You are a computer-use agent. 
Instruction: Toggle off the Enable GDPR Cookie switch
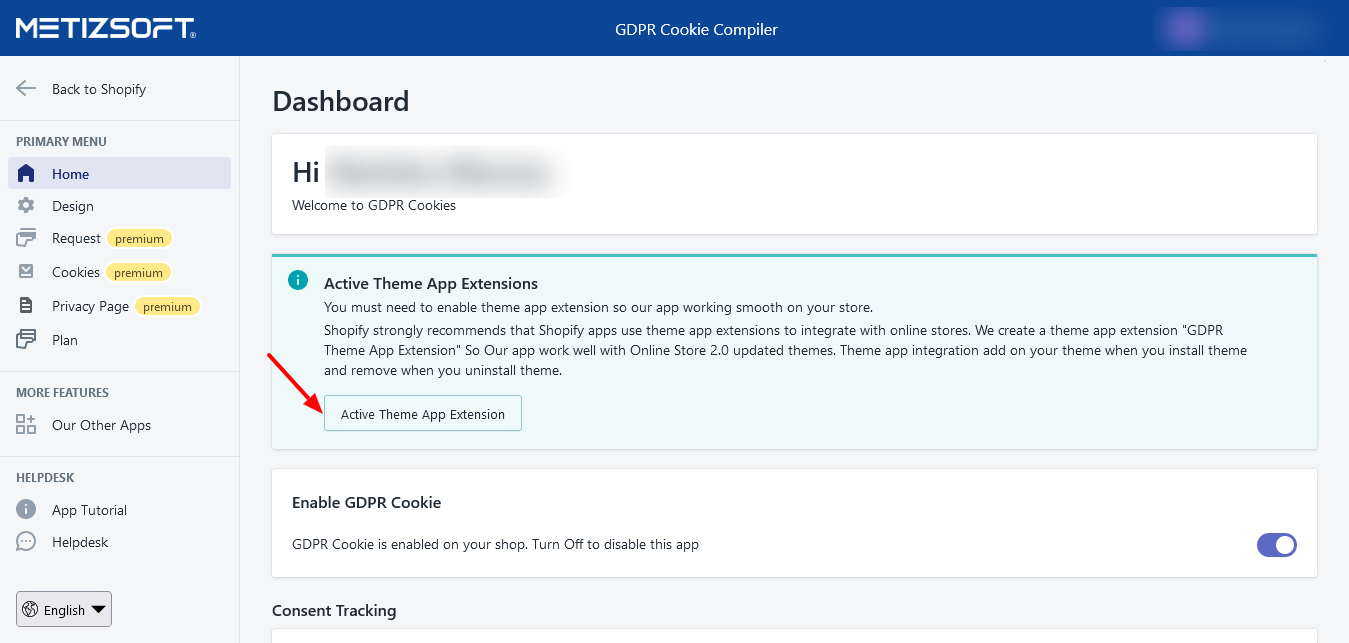pos(1276,545)
